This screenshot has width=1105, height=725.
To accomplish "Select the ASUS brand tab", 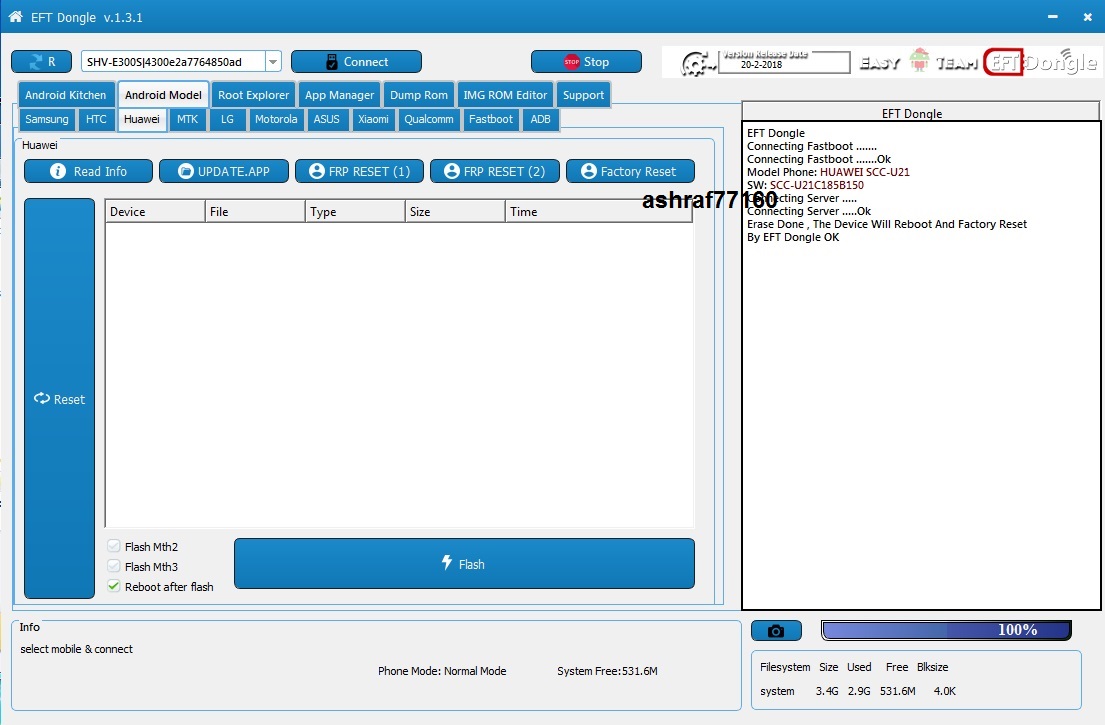I will (326, 119).
